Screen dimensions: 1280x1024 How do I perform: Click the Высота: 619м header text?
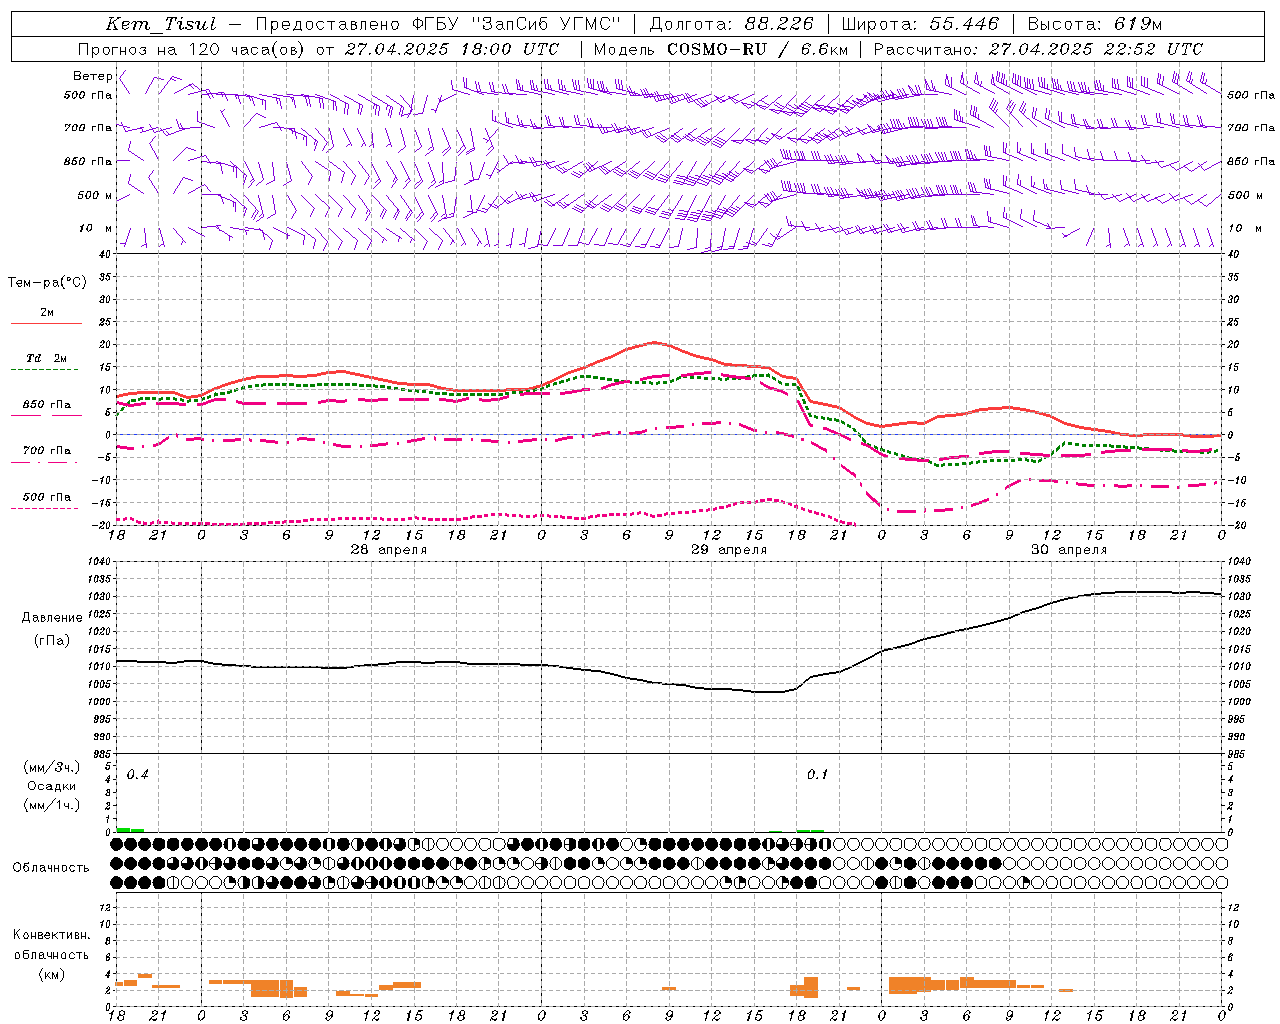click(1095, 24)
